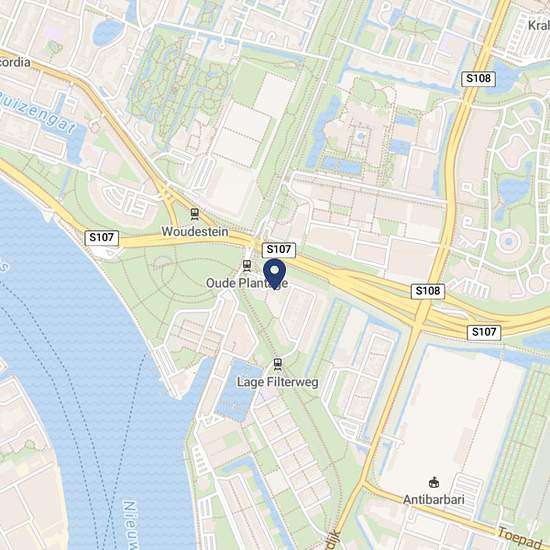Click the dark blue location pin marker
550x550 pixels.
[x=274, y=274]
